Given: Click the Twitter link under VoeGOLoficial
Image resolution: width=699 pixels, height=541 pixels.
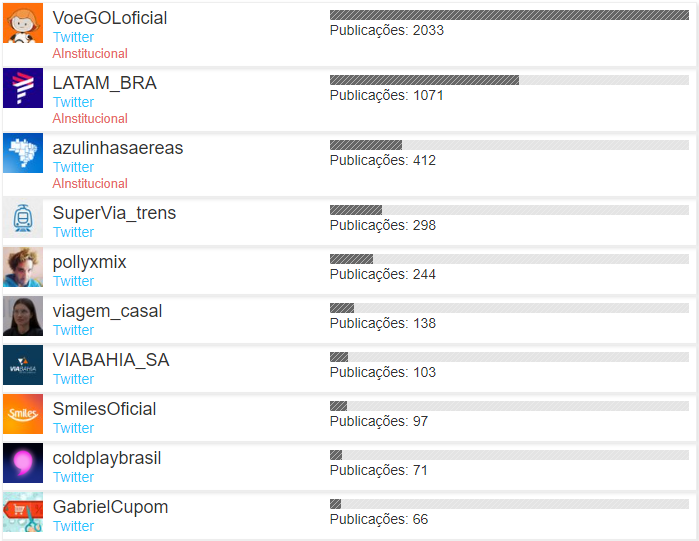Looking at the screenshot, I should pyautogui.click(x=74, y=37).
